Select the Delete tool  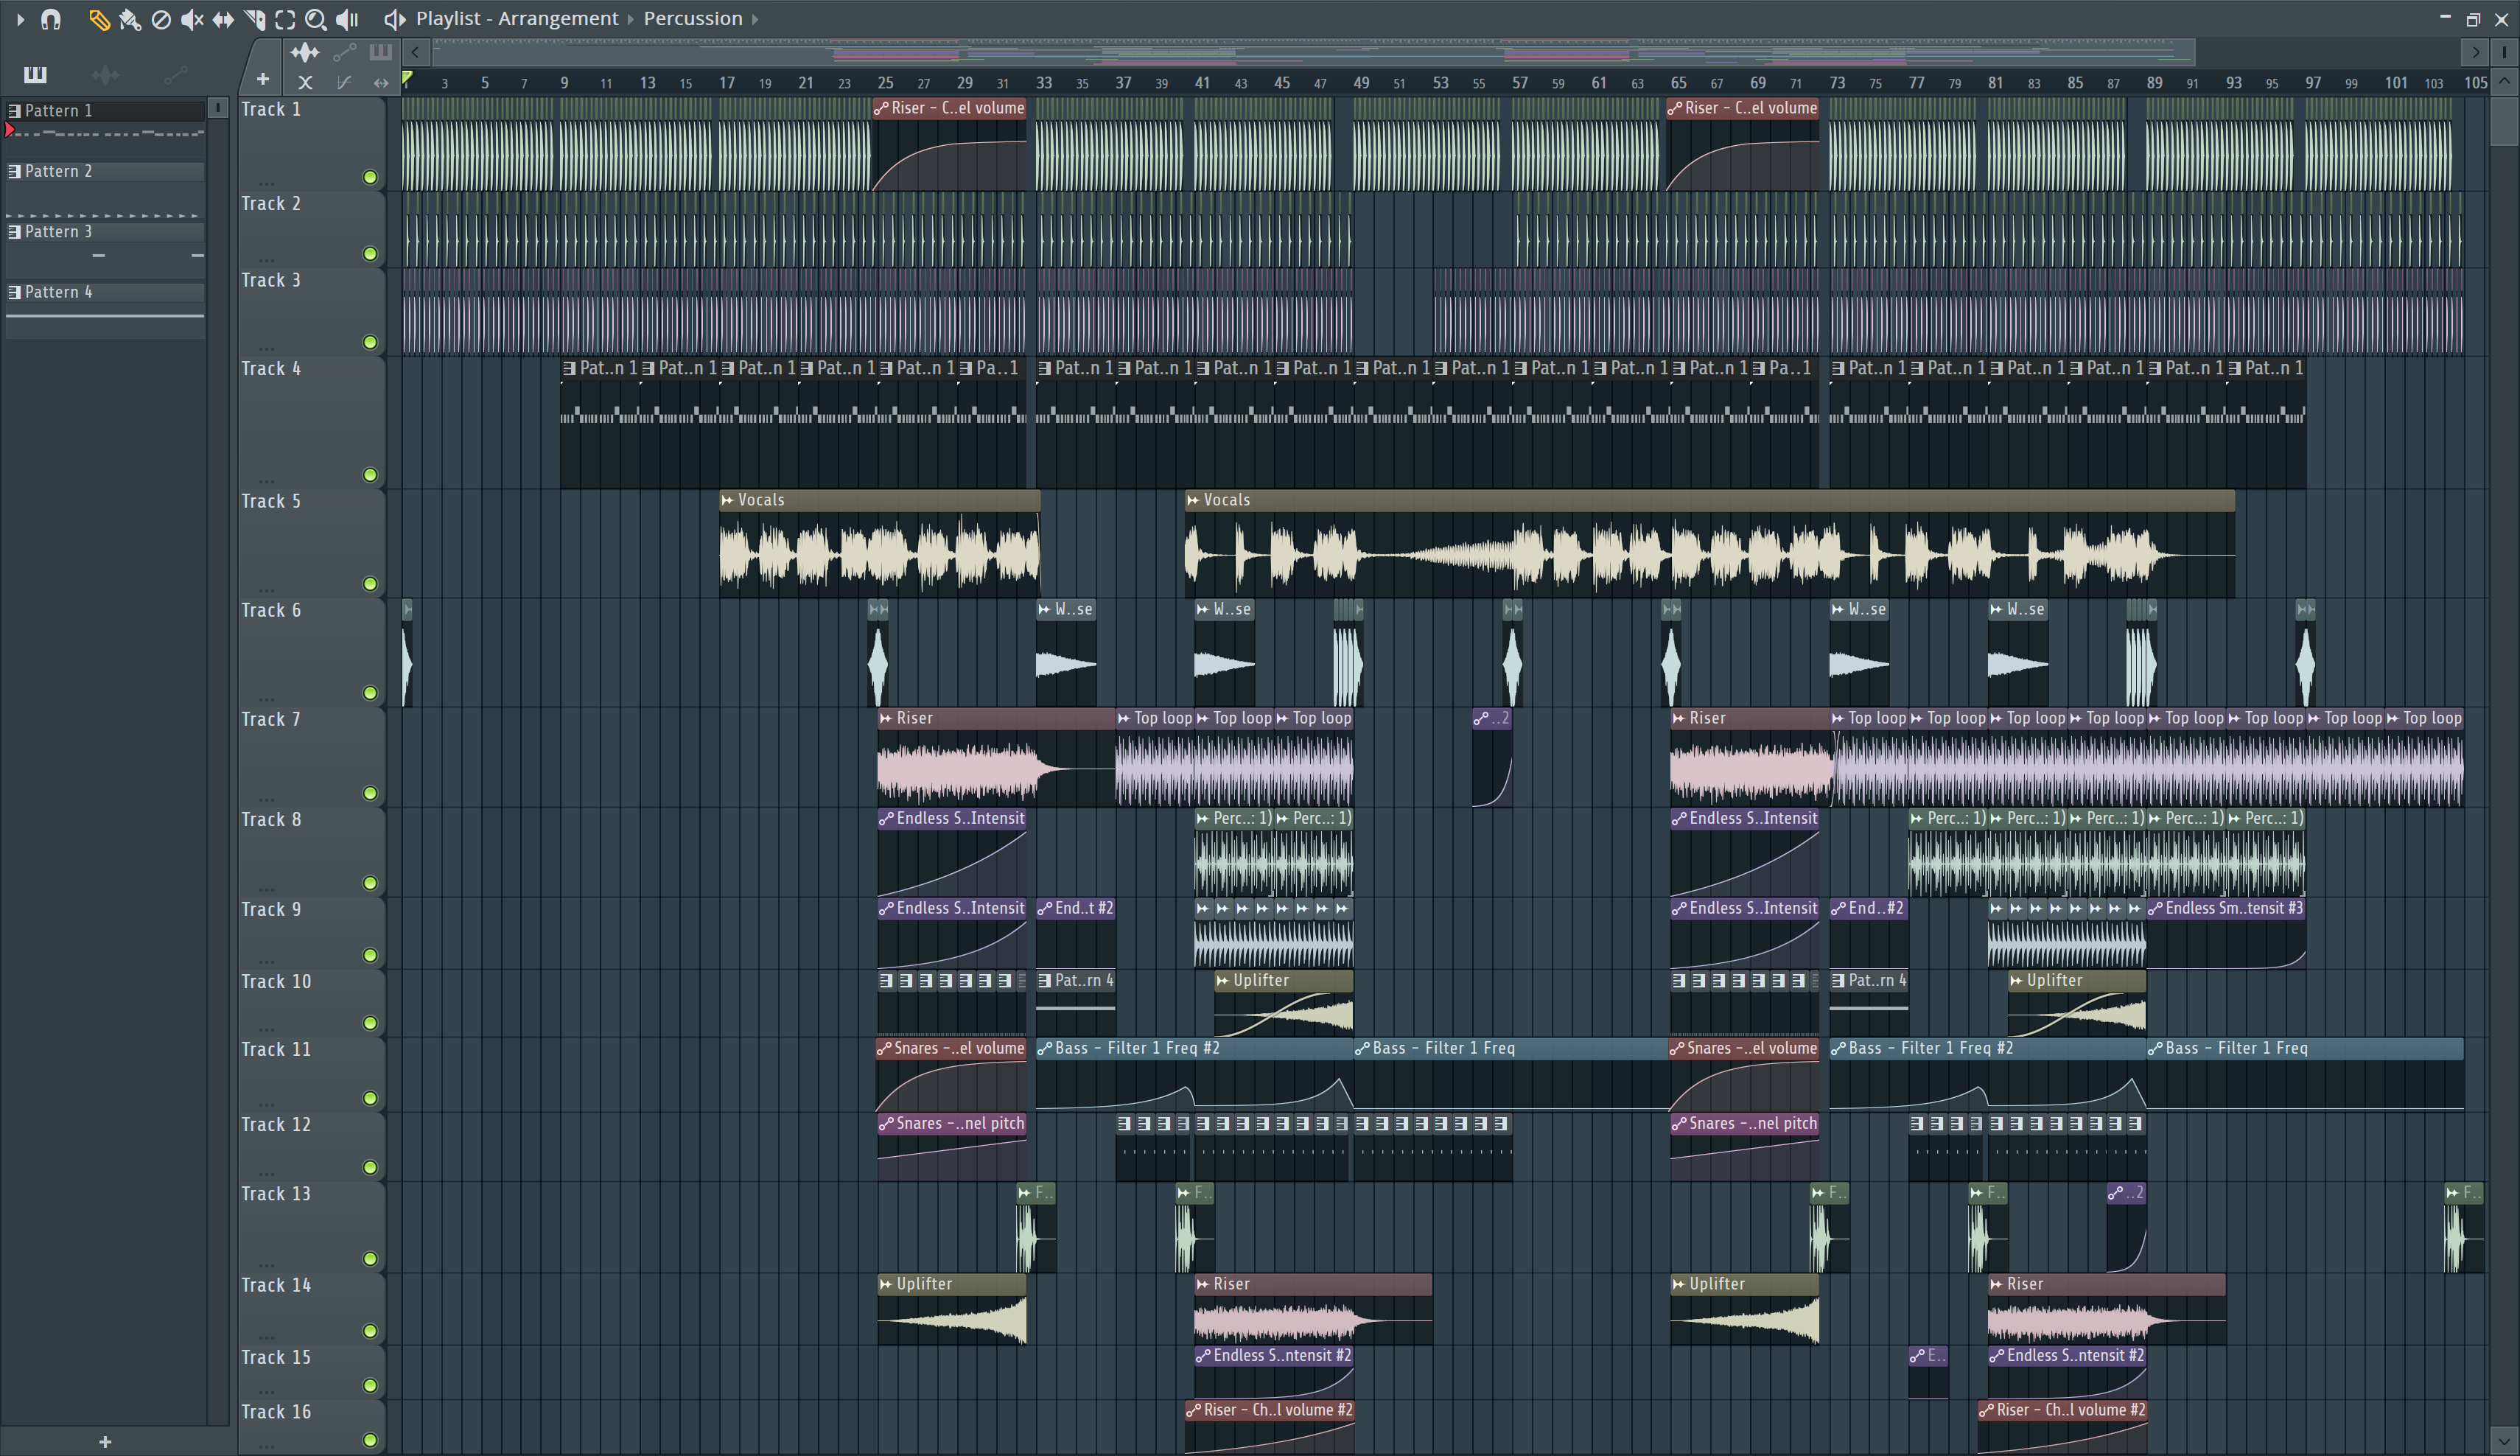160,19
